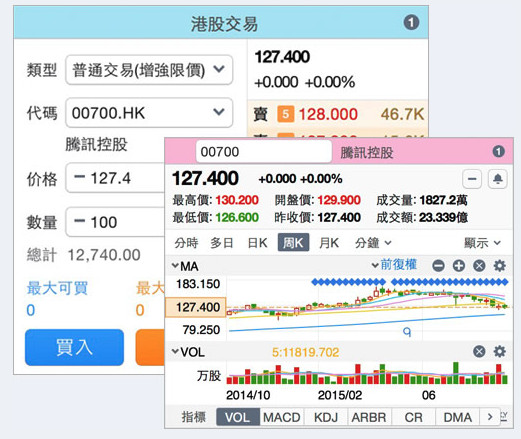Open 代碼 stock code dropdown
This screenshot has width=521, height=439.
click(x=149, y=113)
